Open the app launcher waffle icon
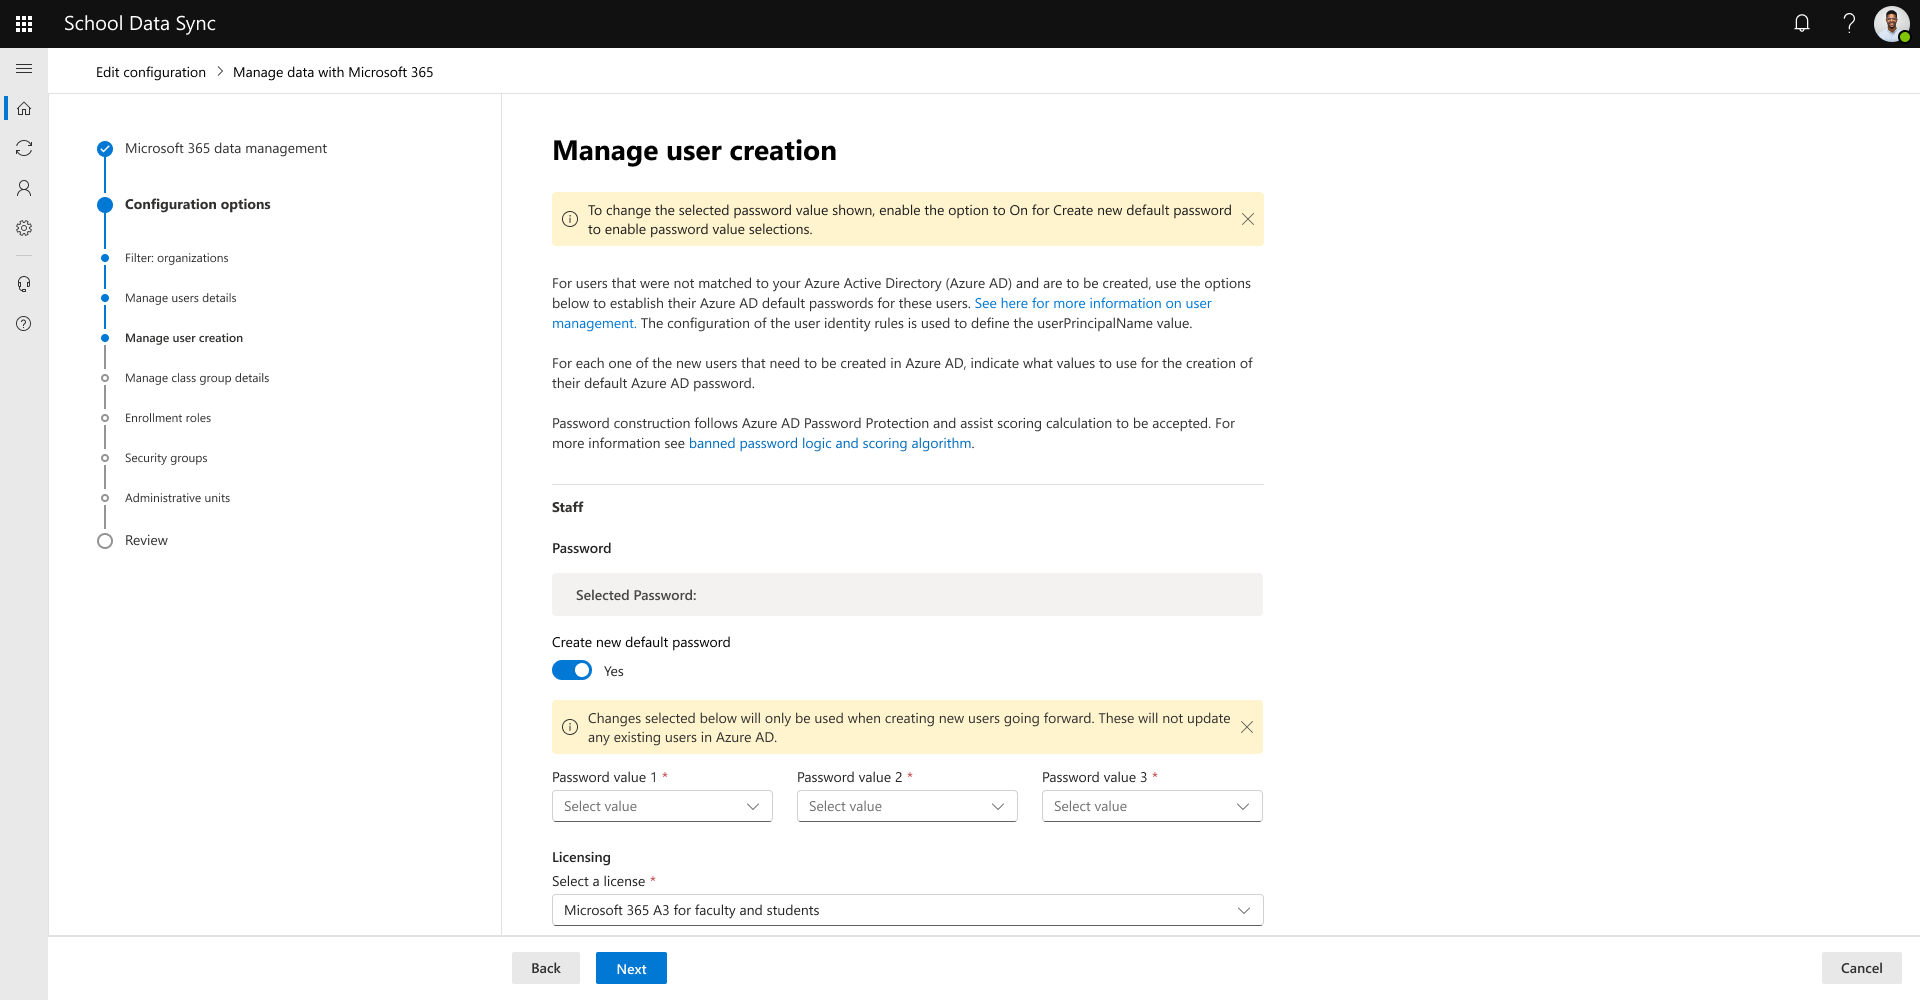This screenshot has width=1920, height=1000. [x=24, y=24]
